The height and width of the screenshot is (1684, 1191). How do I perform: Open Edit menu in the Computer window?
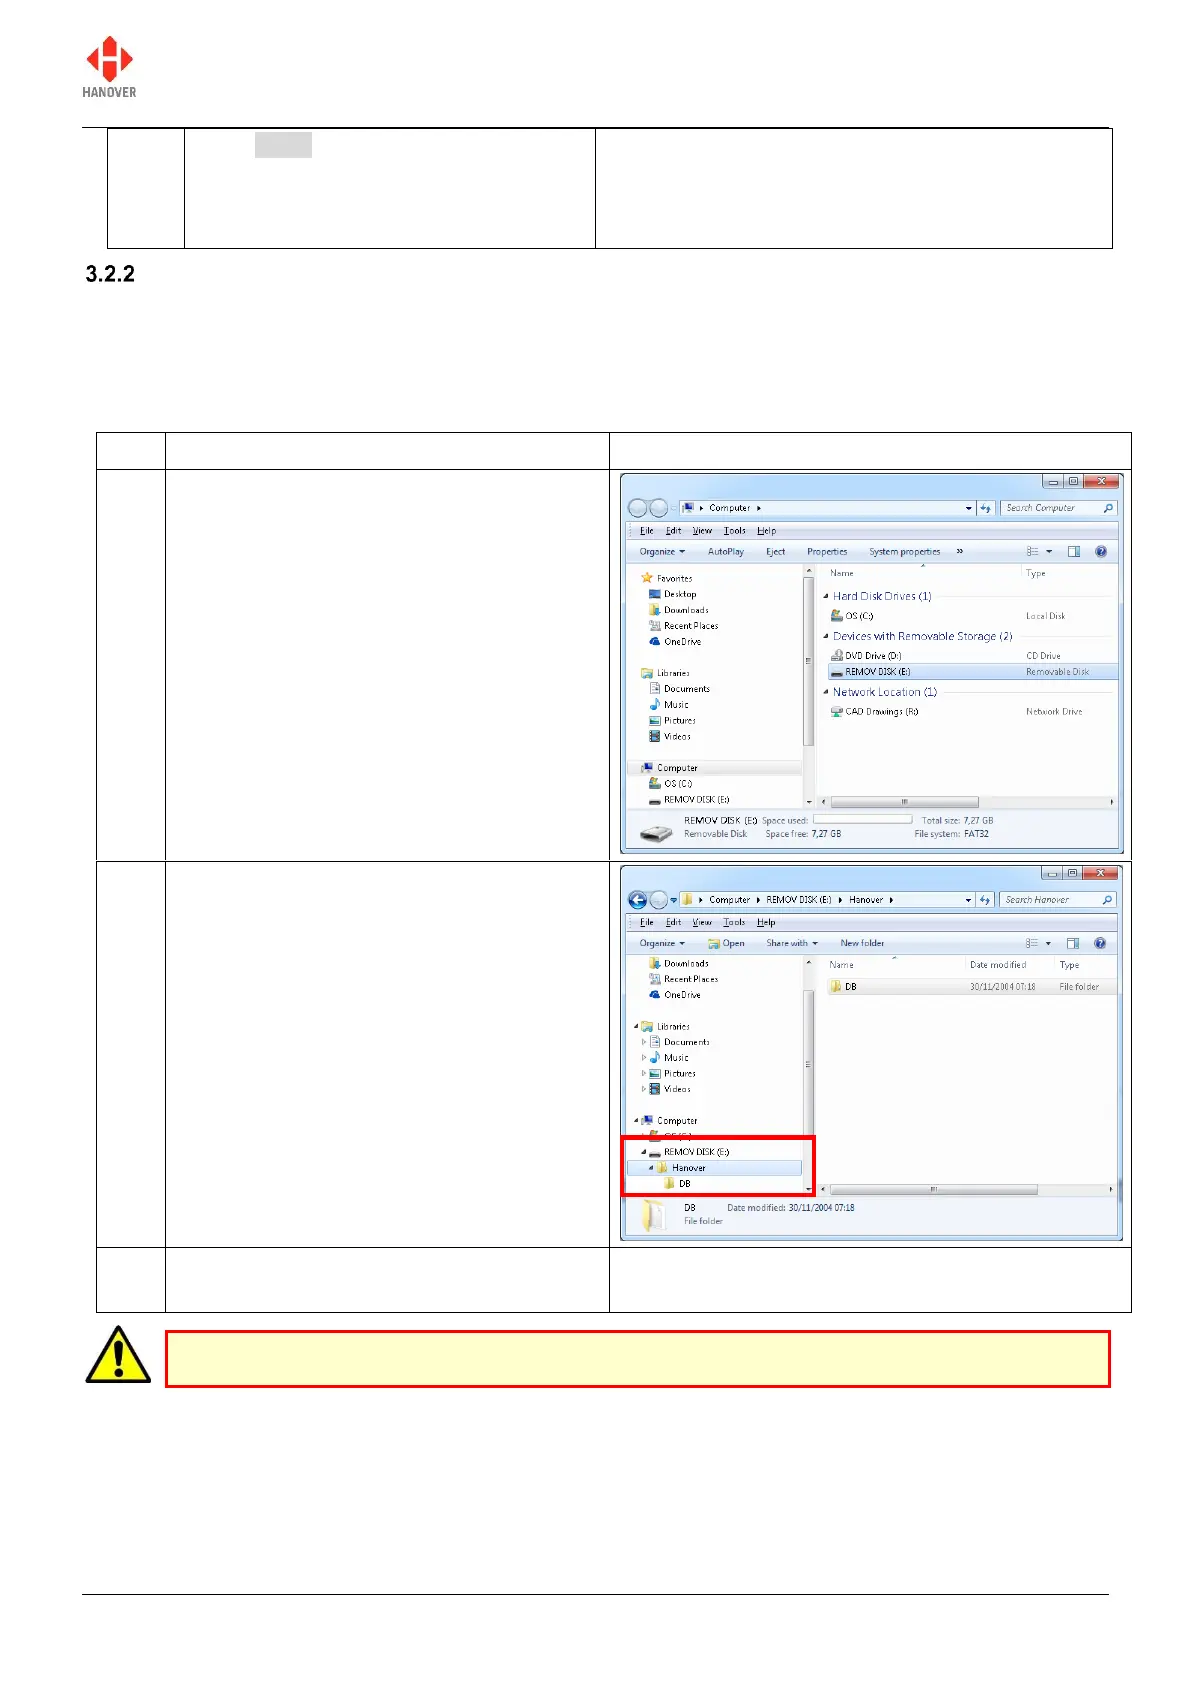click(674, 531)
